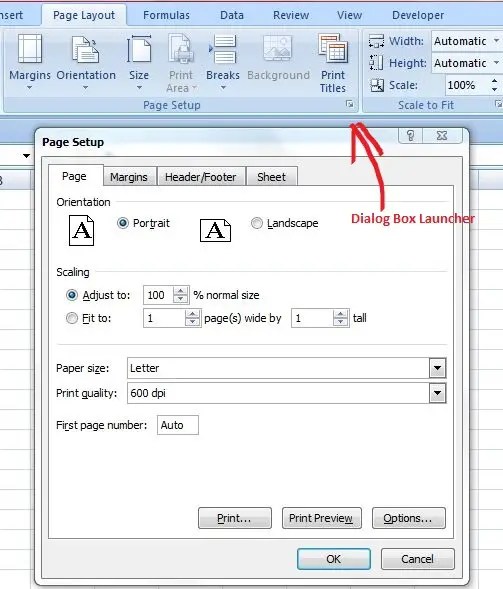
Task: Click the help question mark in Page Setup
Action: (x=410, y=135)
